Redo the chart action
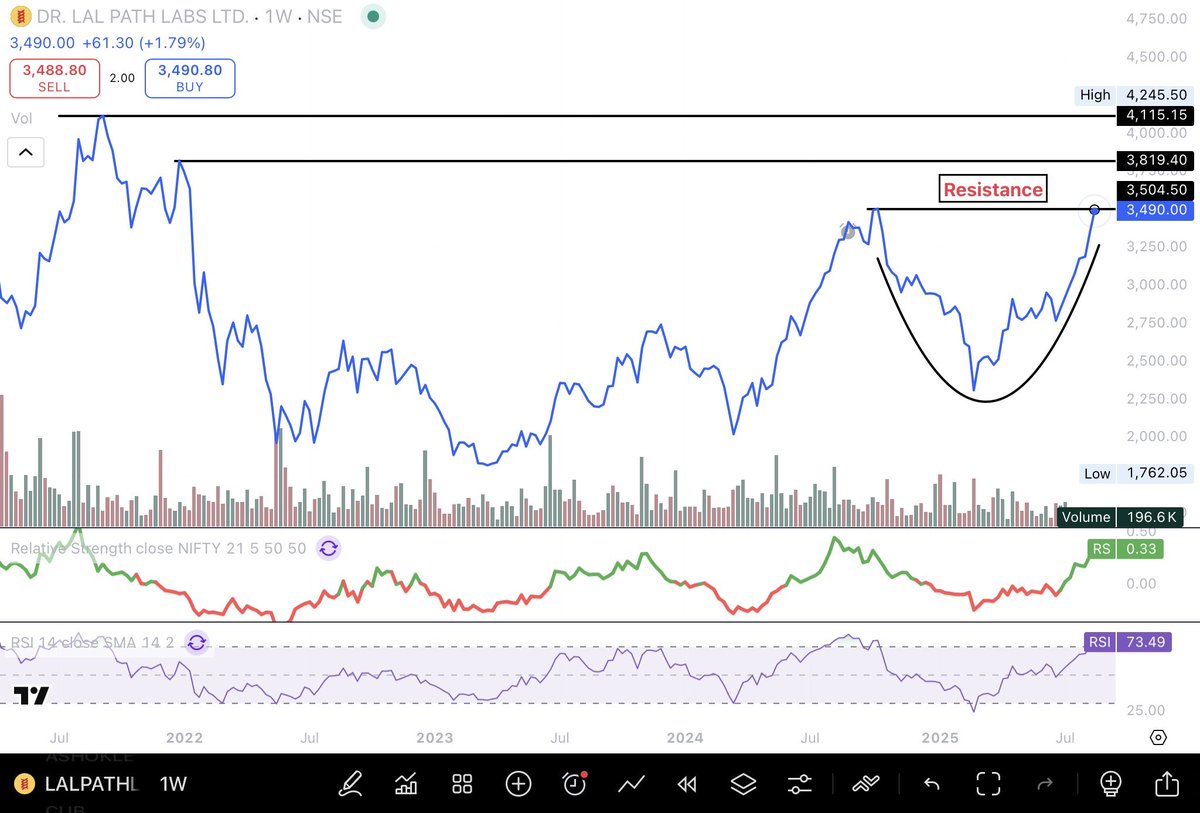Screen dimensions: 1200x813 [1046, 784]
